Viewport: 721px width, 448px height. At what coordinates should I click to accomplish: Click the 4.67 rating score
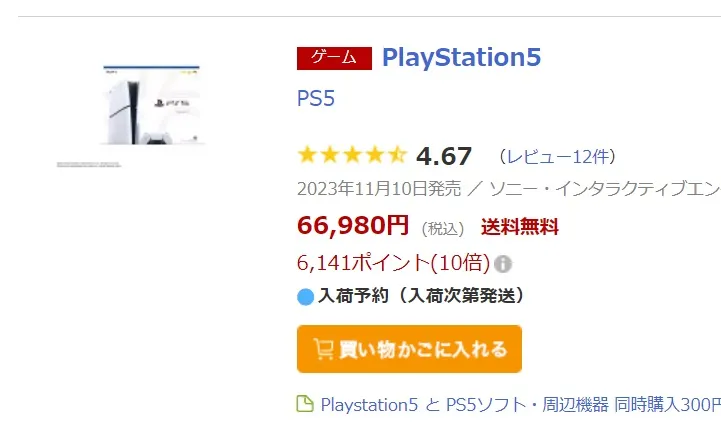pyautogui.click(x=444, y=156)
